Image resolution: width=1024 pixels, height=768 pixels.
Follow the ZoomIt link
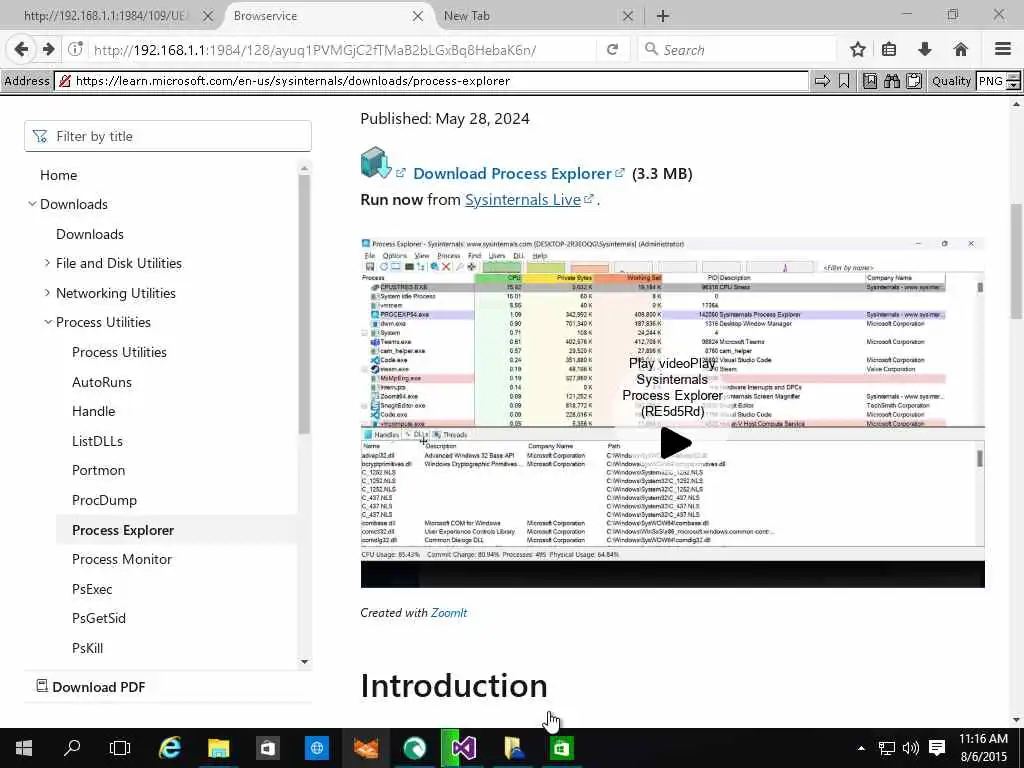(449, 613)
